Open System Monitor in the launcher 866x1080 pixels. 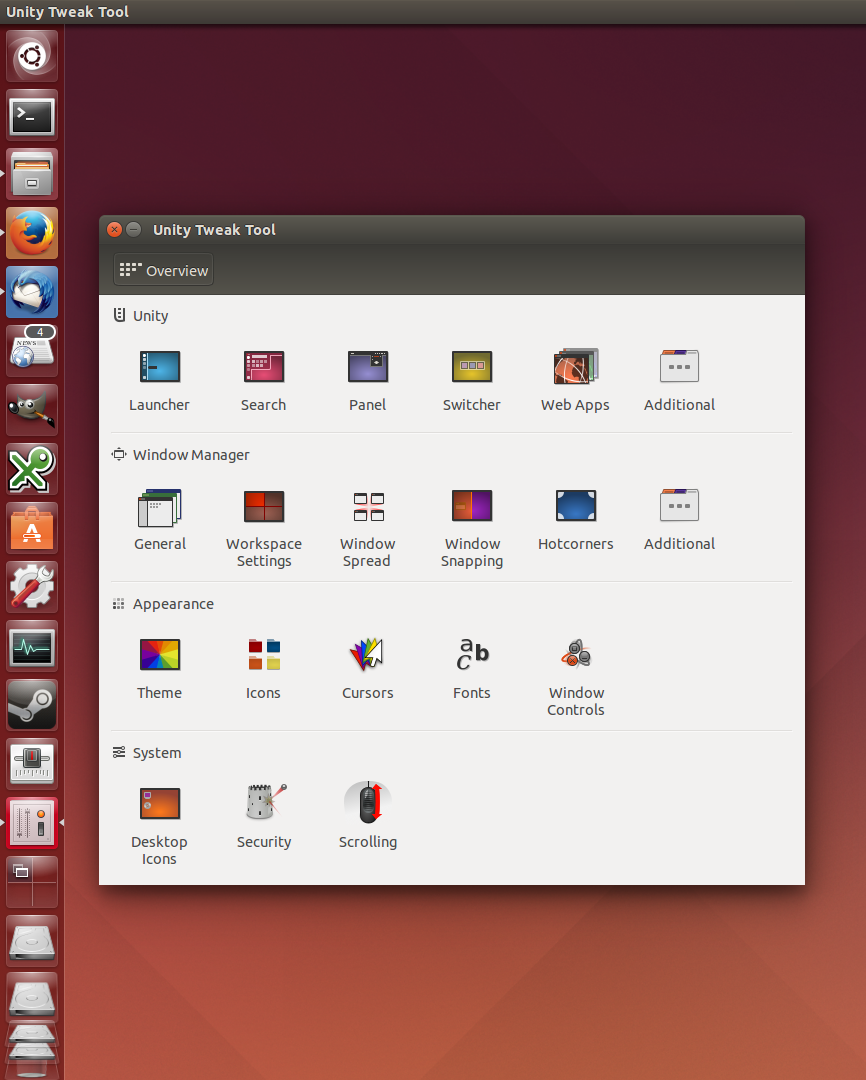coord(32,647)
